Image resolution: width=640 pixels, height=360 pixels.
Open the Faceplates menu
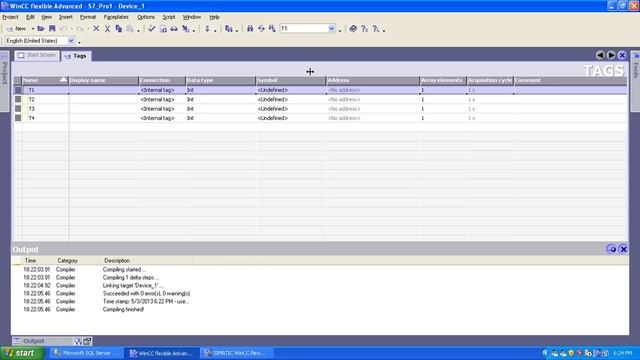tap(116, 17)
